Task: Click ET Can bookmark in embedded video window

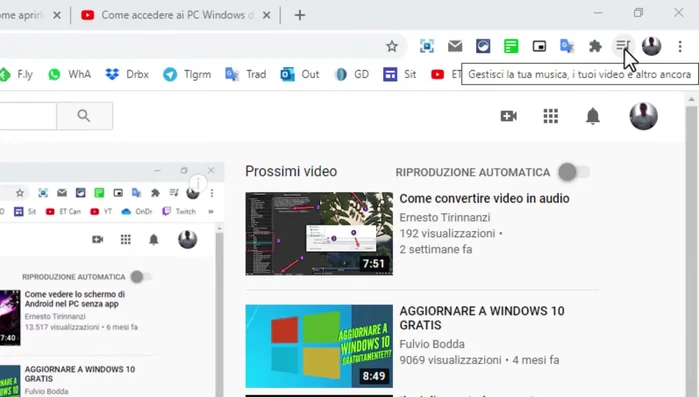Action: pos(63,211)
